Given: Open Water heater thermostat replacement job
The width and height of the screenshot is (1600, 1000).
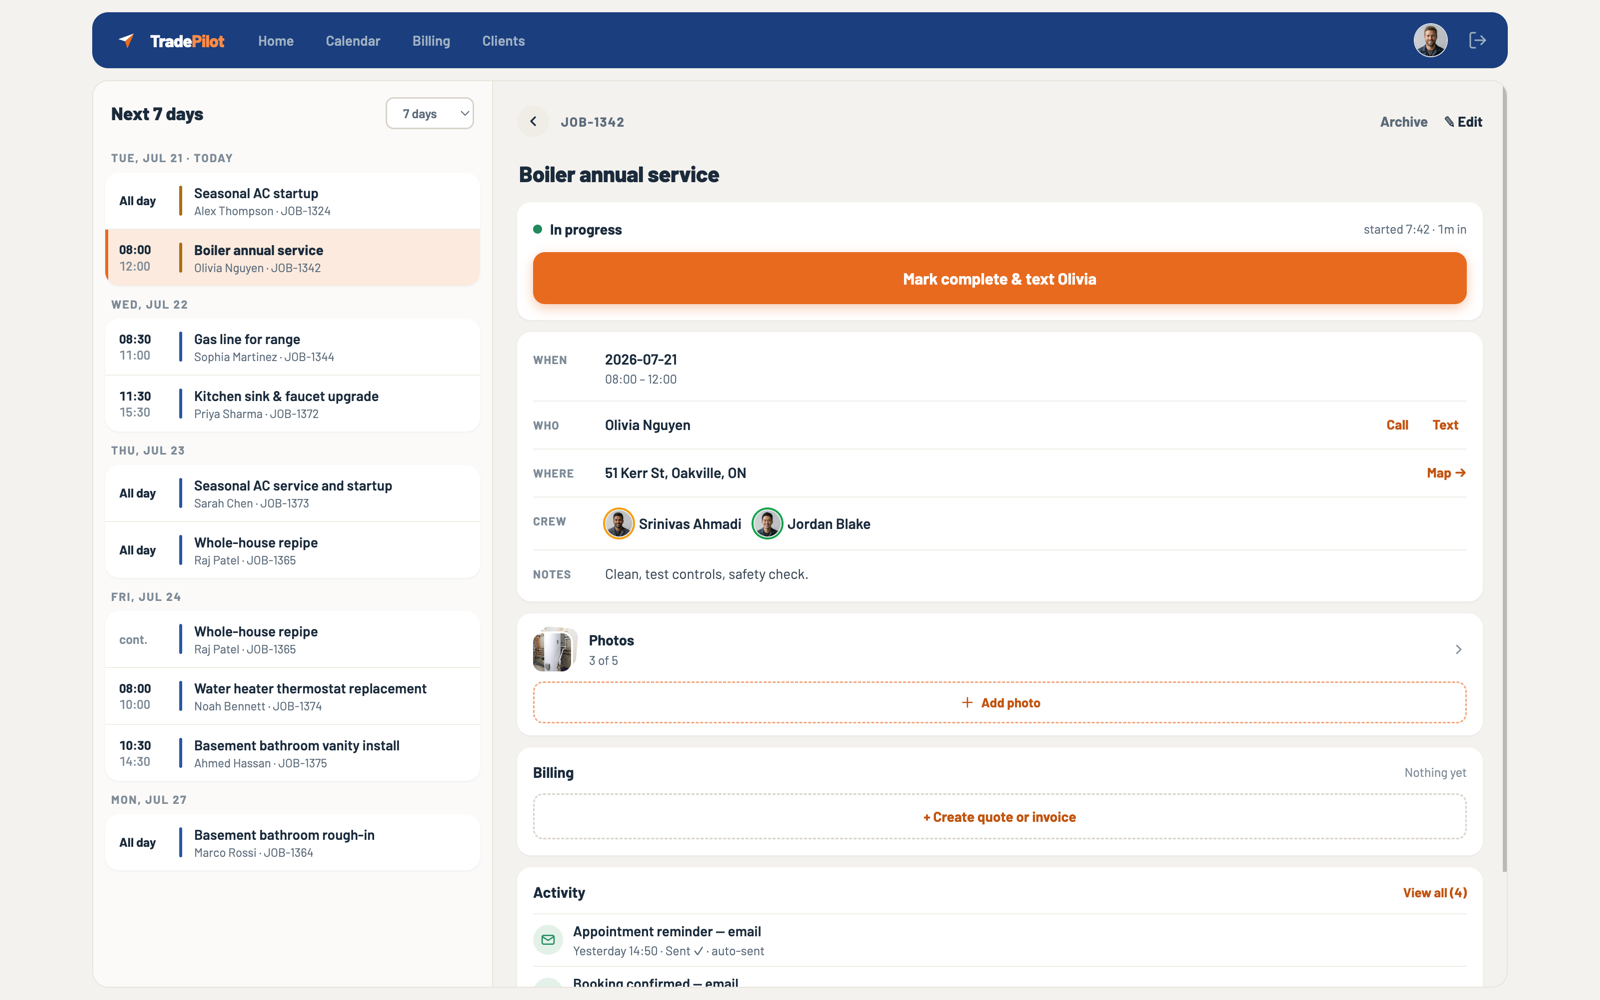Looking at the screenshot, I should (x=293, y=696).
